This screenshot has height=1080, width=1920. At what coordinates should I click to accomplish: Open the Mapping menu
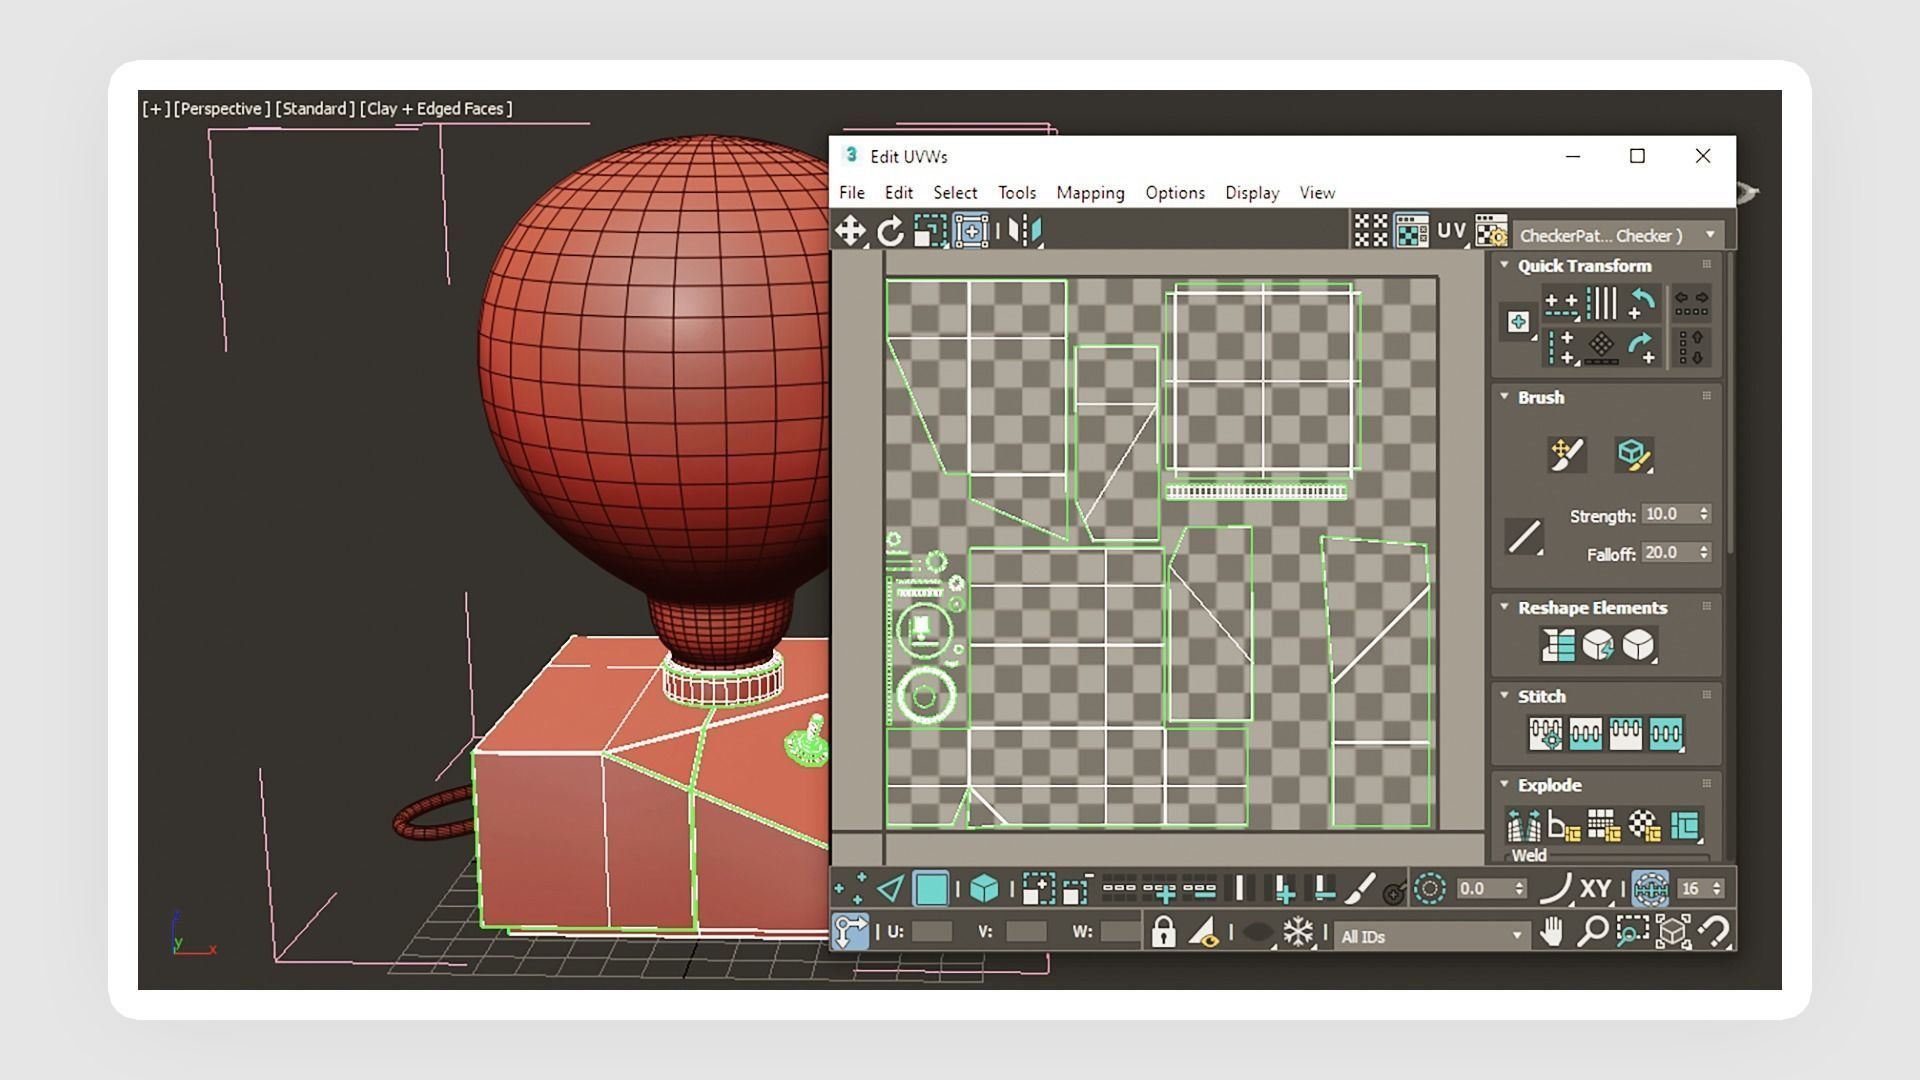click(1090, 193)
